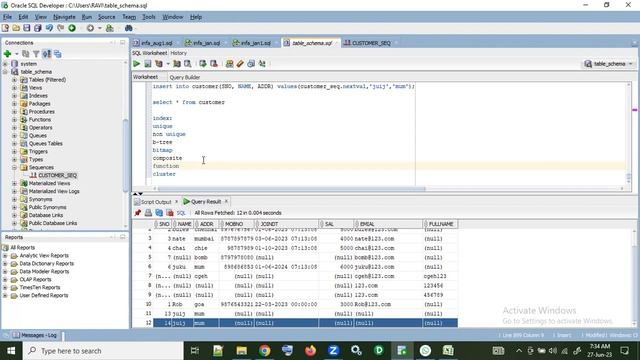Click the FULLNAME column header
Image resolution: width=640 pixels, height=360 pixels.
click(440, 224)
